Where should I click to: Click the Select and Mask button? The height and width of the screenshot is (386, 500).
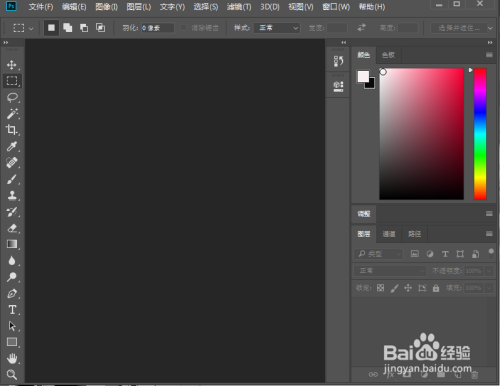pos(459,28)
